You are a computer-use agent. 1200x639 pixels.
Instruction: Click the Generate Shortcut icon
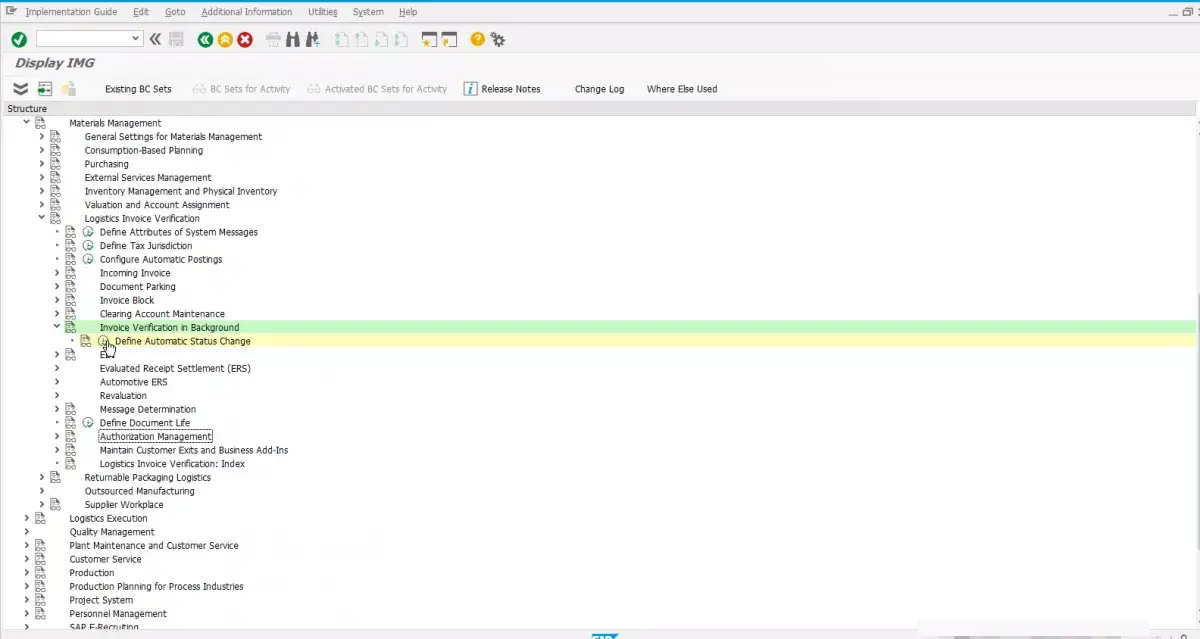(x=449, y=39)
